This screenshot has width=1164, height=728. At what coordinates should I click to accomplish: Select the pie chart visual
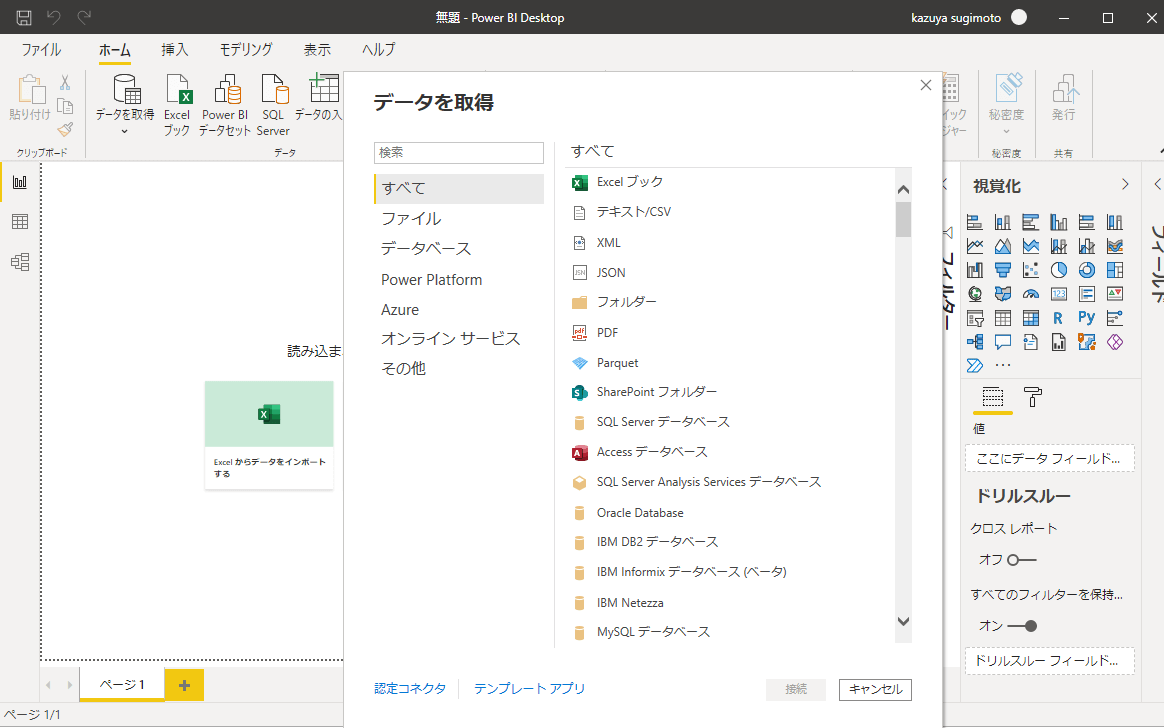[1059, 270]
